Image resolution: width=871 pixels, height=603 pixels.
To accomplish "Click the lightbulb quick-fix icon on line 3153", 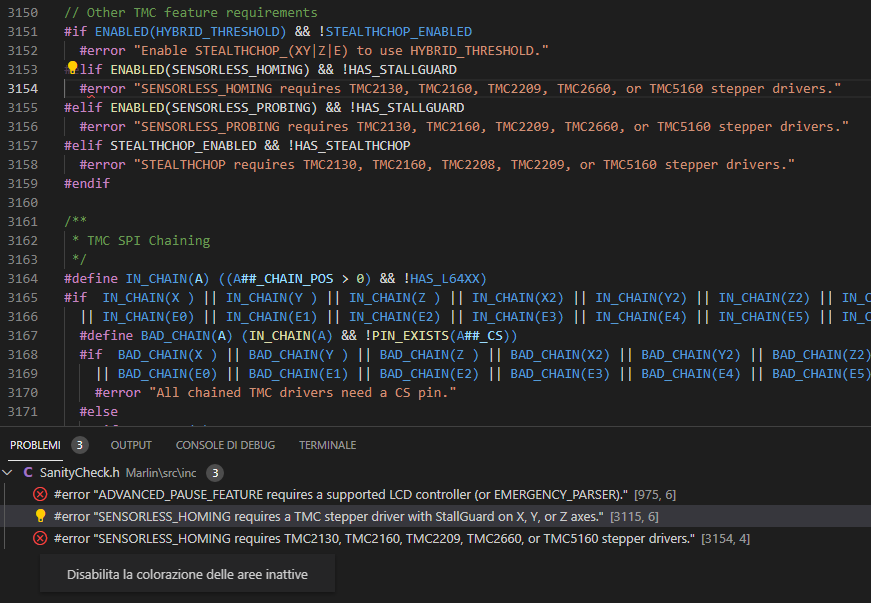I will [72, 69].
